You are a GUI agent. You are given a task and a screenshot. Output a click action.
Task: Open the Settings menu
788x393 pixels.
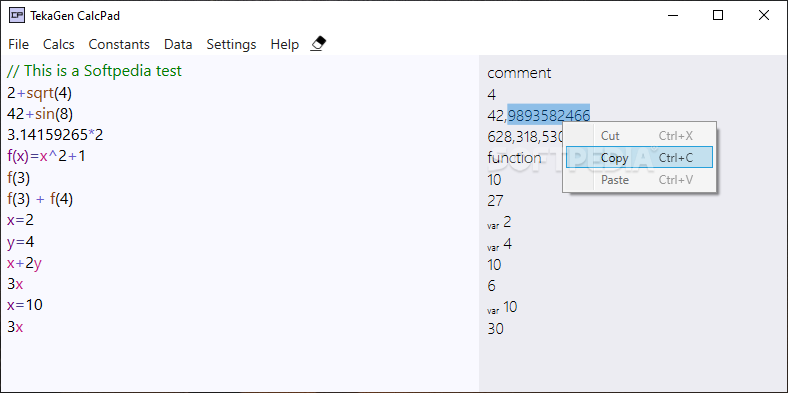[x=231, y=44]
